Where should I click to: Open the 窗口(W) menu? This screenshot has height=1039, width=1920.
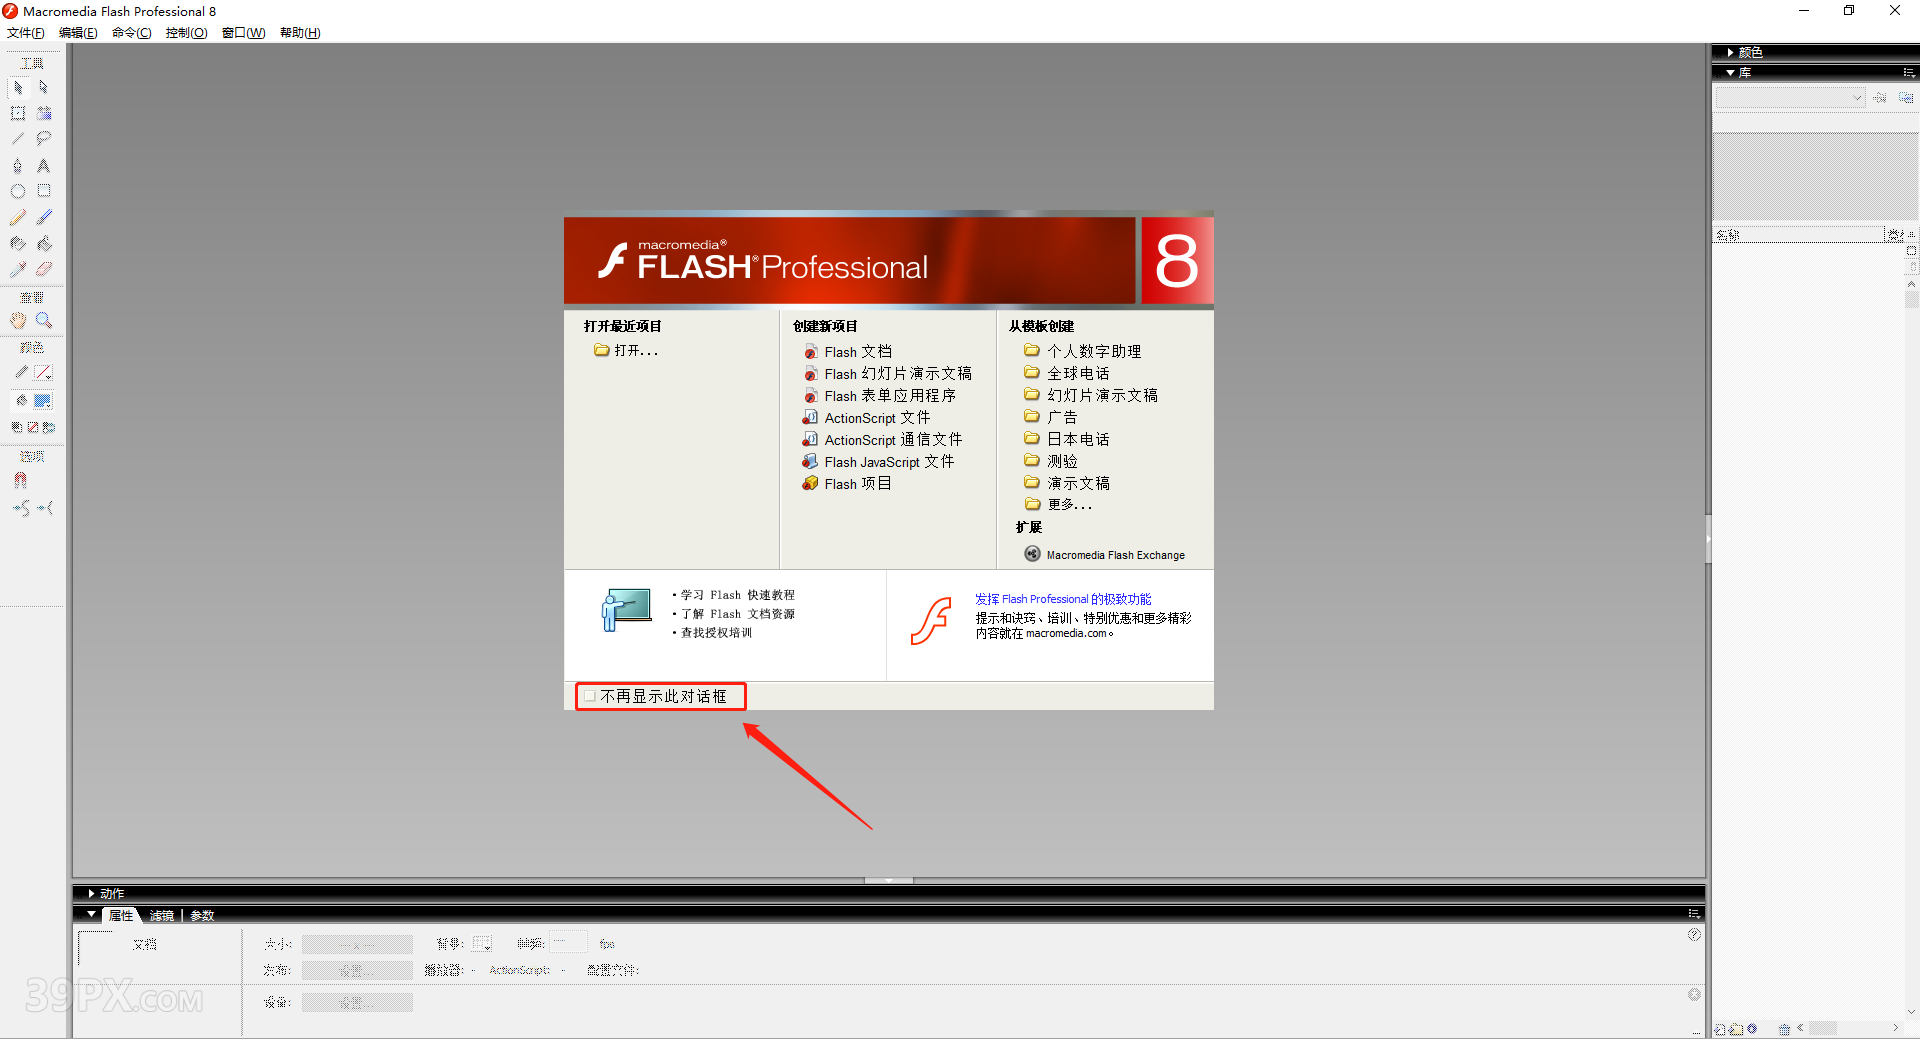[243, 33]
